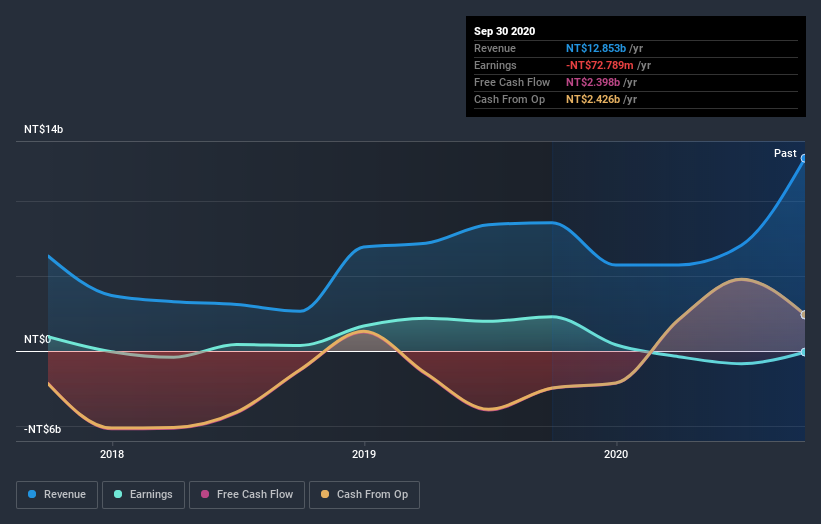
Task: Click the -NT$72.789m earnings value
Action: [x=600, y=65]
